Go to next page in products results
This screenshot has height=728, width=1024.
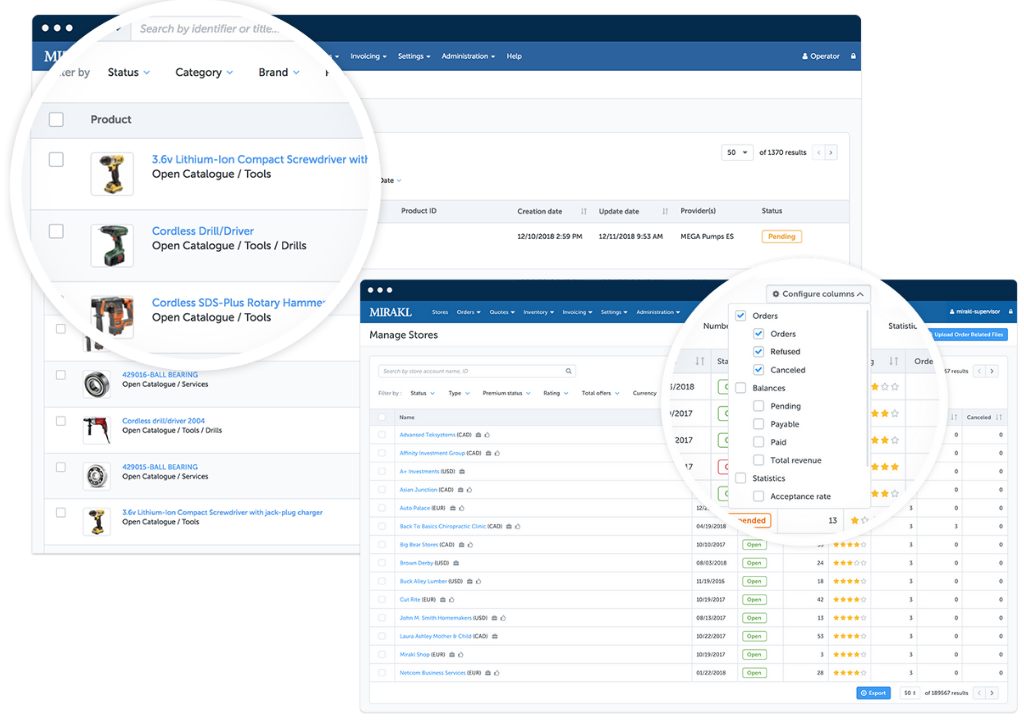tap(831, 153)
